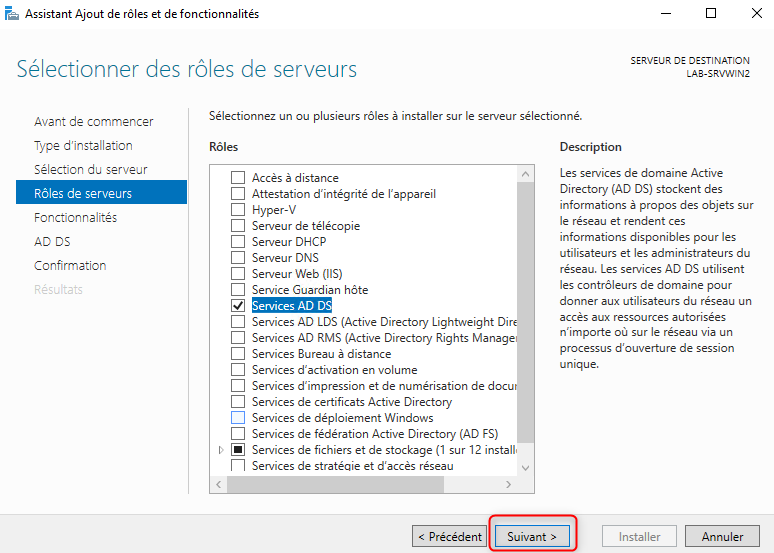
Task: Open the Sélection du serveur step
Action: [x=91, y=169]
